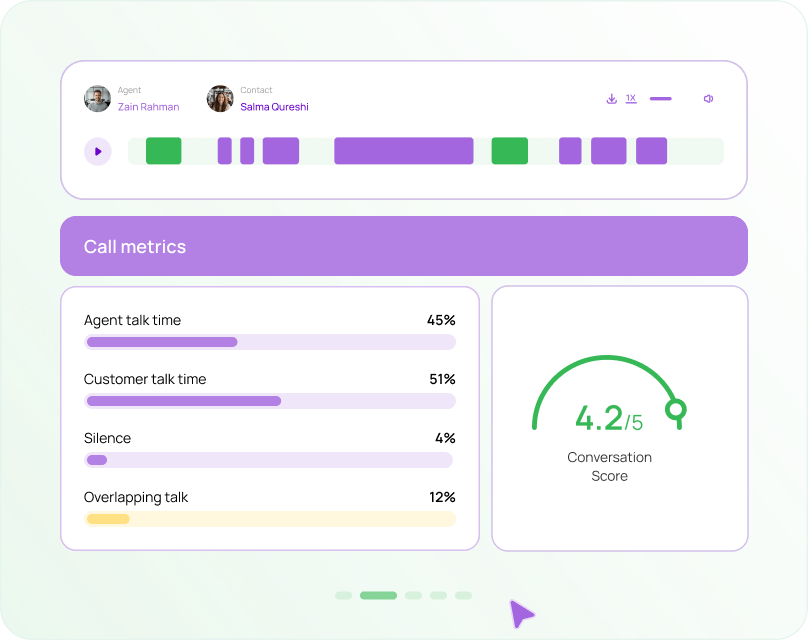
Task: Click the Conversation Score gauge knob
Action: 676,409
